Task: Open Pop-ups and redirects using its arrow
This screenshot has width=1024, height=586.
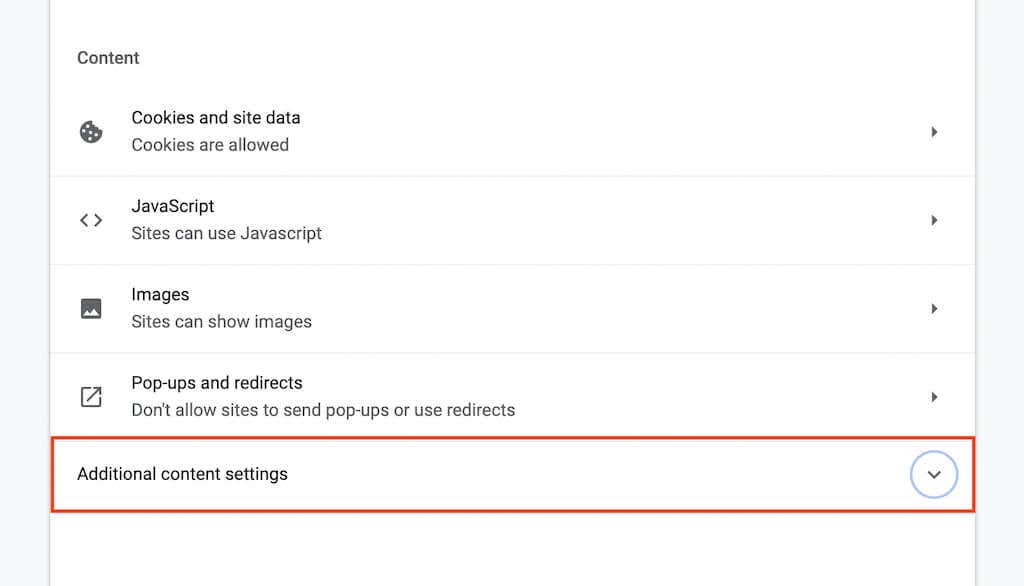Action: 934,397
